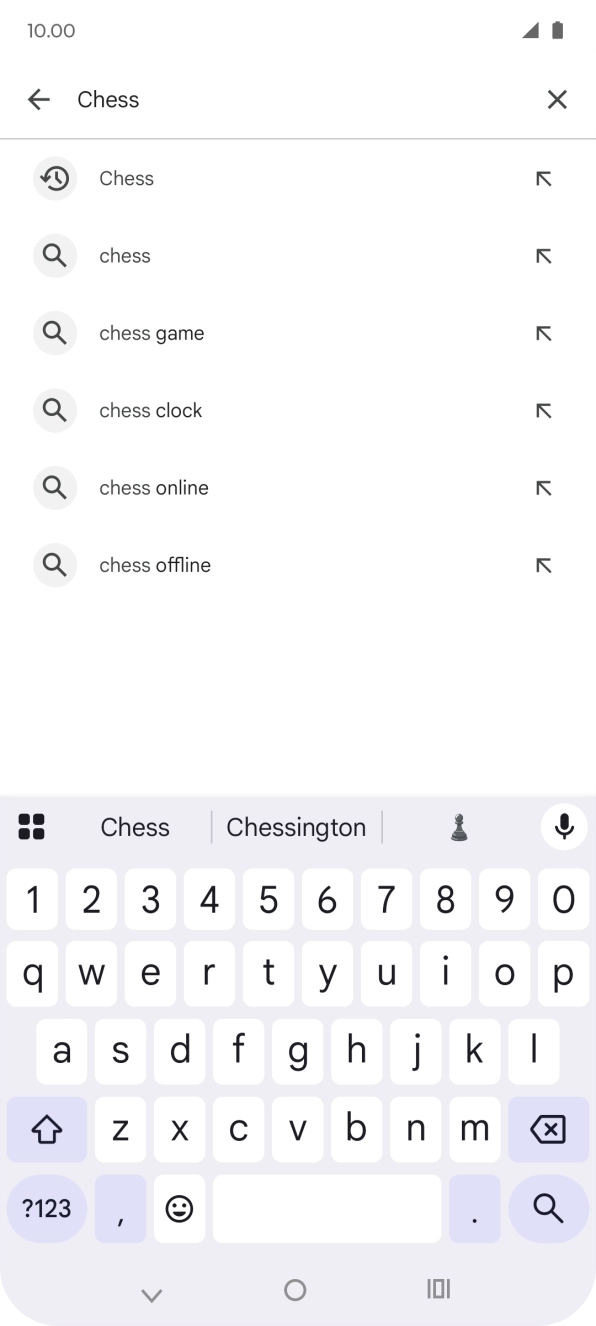Tap the keyboard search key
Viewport: 596px width, 1326px height.
click(548, 1209)
